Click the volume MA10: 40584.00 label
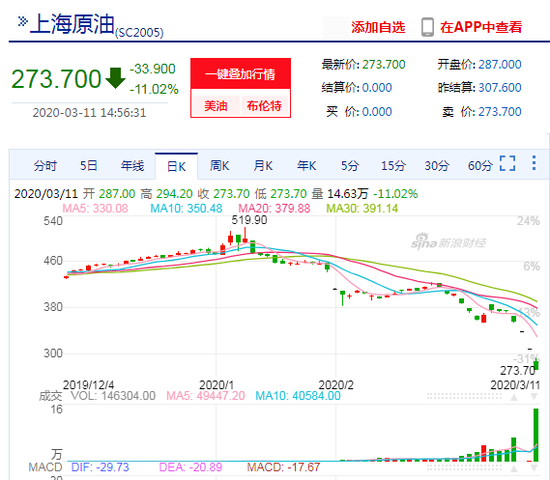The image size is (550, 480). click(298, 396)
